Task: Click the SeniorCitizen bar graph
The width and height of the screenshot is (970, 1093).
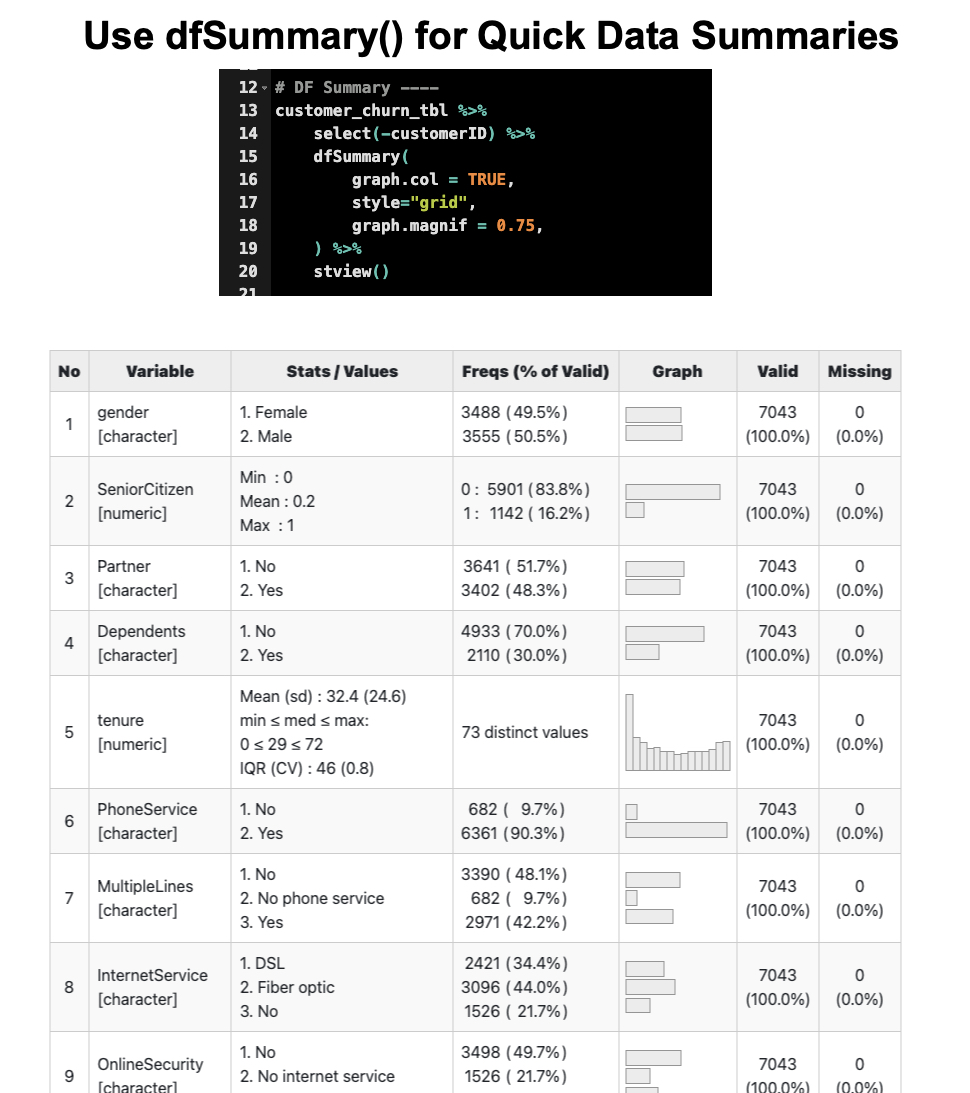Action: [x=672, y=501]
